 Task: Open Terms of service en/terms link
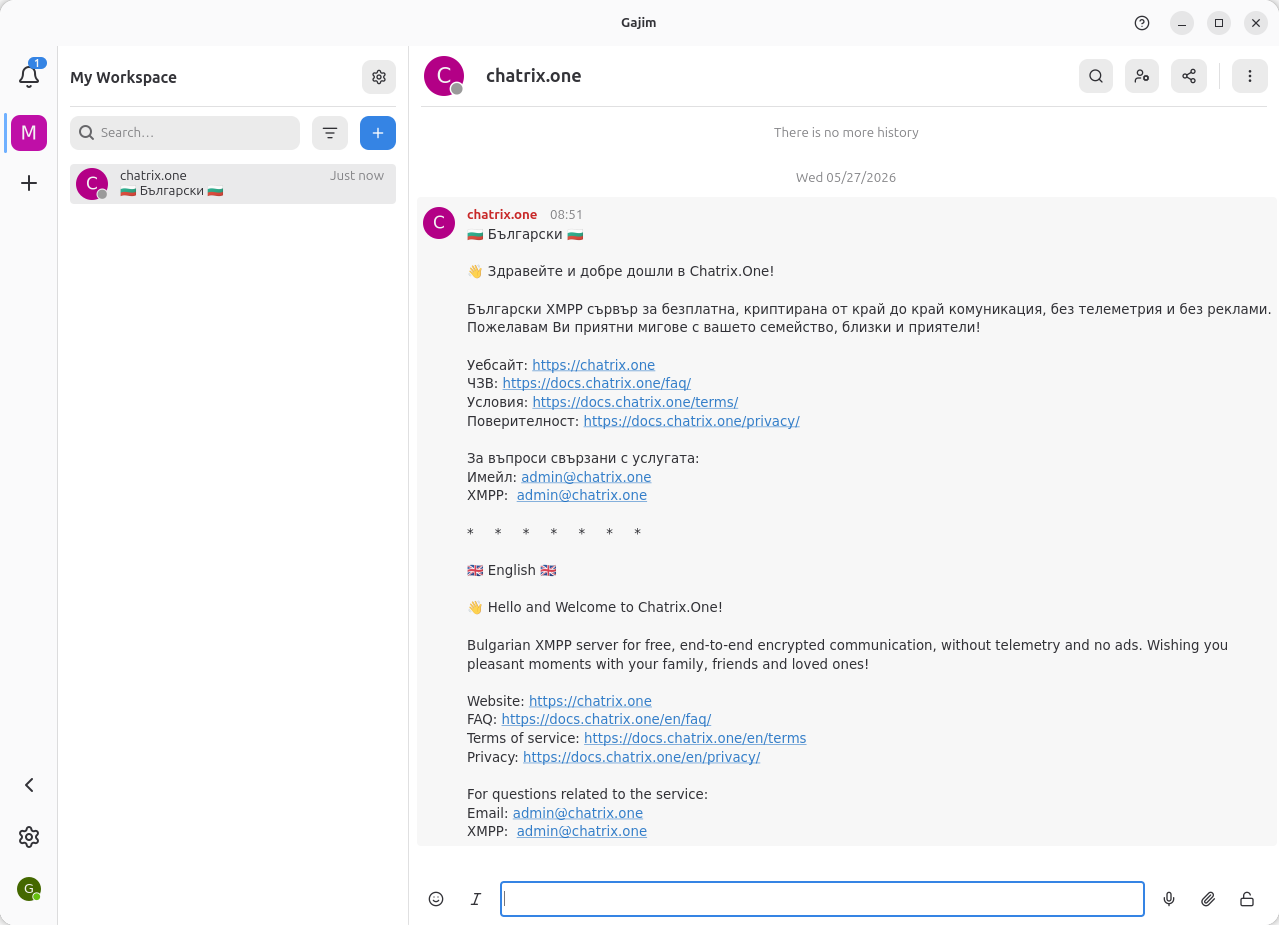click(695, 738)
